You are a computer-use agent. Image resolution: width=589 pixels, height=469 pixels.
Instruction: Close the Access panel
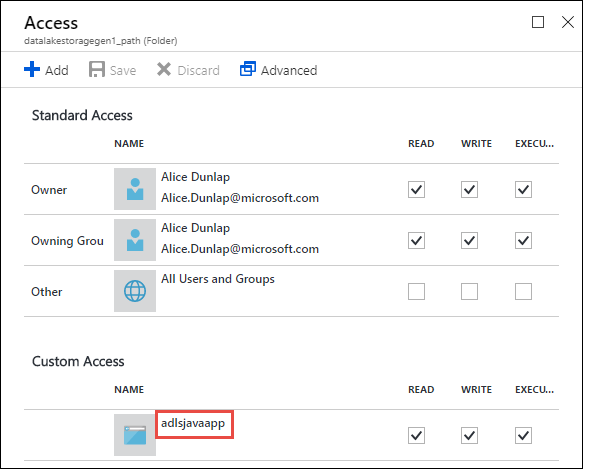tap(568, 22)
